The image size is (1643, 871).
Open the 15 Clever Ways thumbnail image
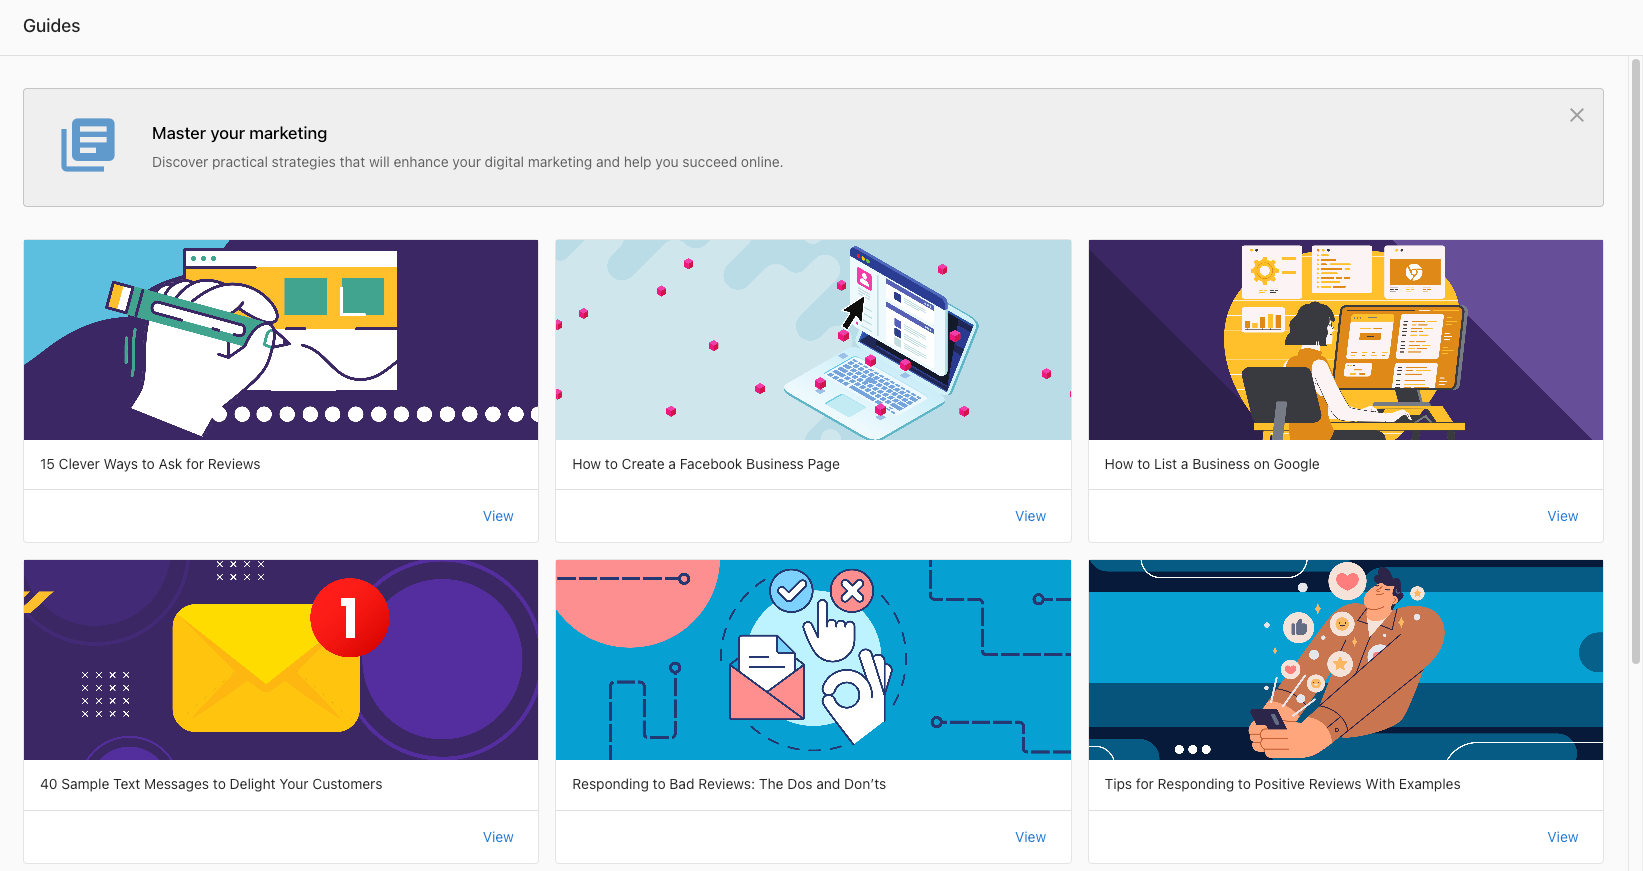coord(281,340)
